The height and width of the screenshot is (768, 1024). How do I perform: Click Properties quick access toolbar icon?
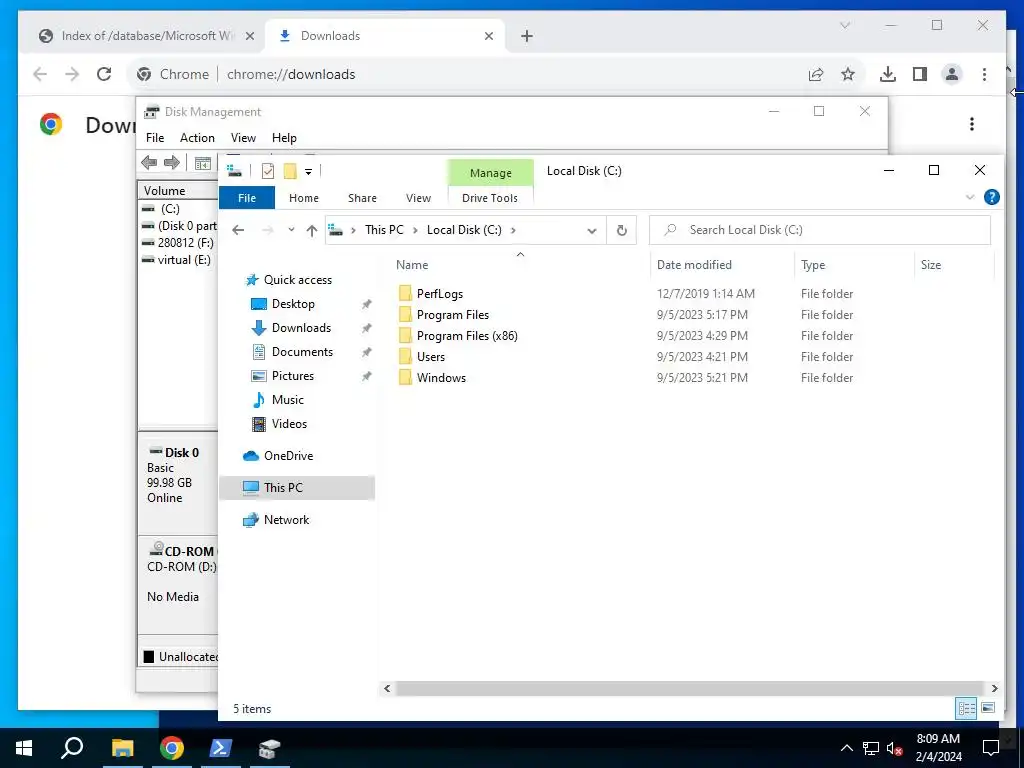click(268, 171)
